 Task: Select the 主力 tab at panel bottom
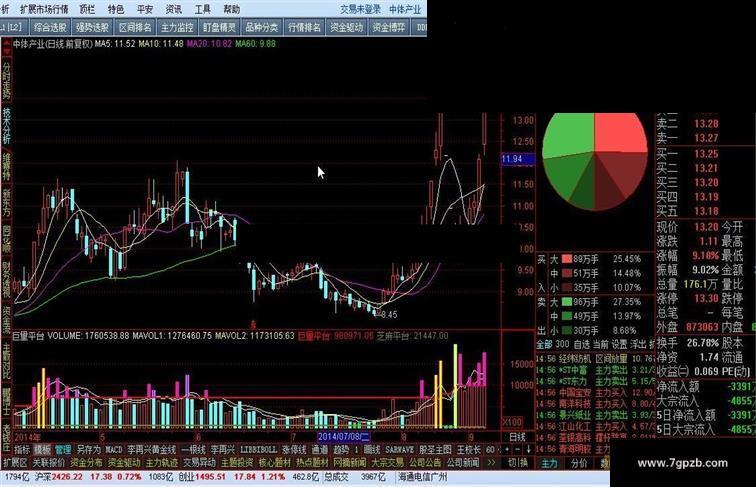coord(549,463)
